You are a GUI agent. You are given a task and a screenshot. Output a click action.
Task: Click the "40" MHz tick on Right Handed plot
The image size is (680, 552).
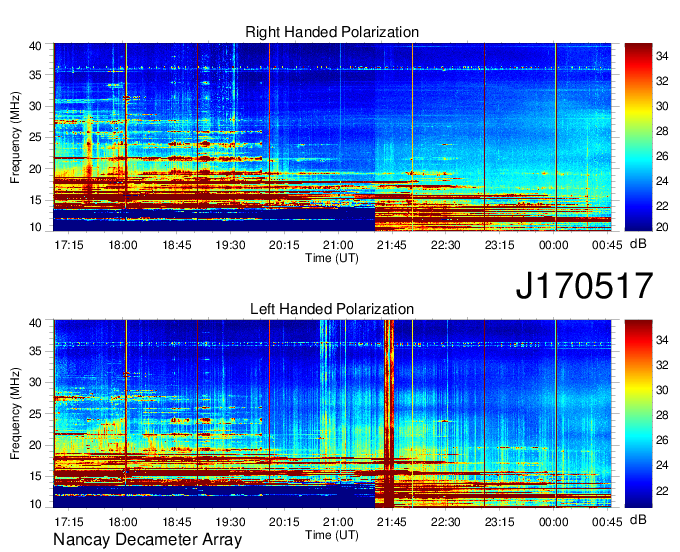(35, 46)
